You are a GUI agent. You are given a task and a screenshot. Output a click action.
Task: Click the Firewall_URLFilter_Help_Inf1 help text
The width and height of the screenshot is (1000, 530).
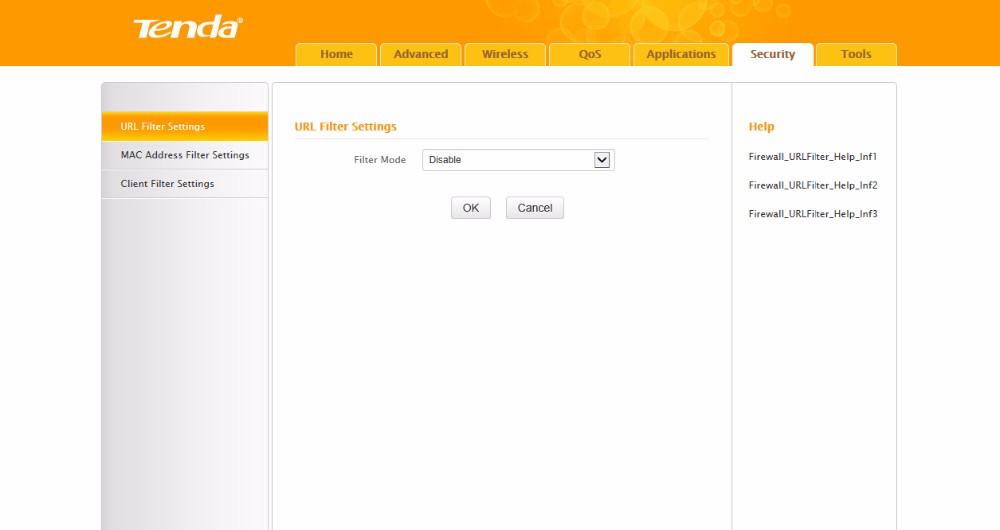[812, 157]
